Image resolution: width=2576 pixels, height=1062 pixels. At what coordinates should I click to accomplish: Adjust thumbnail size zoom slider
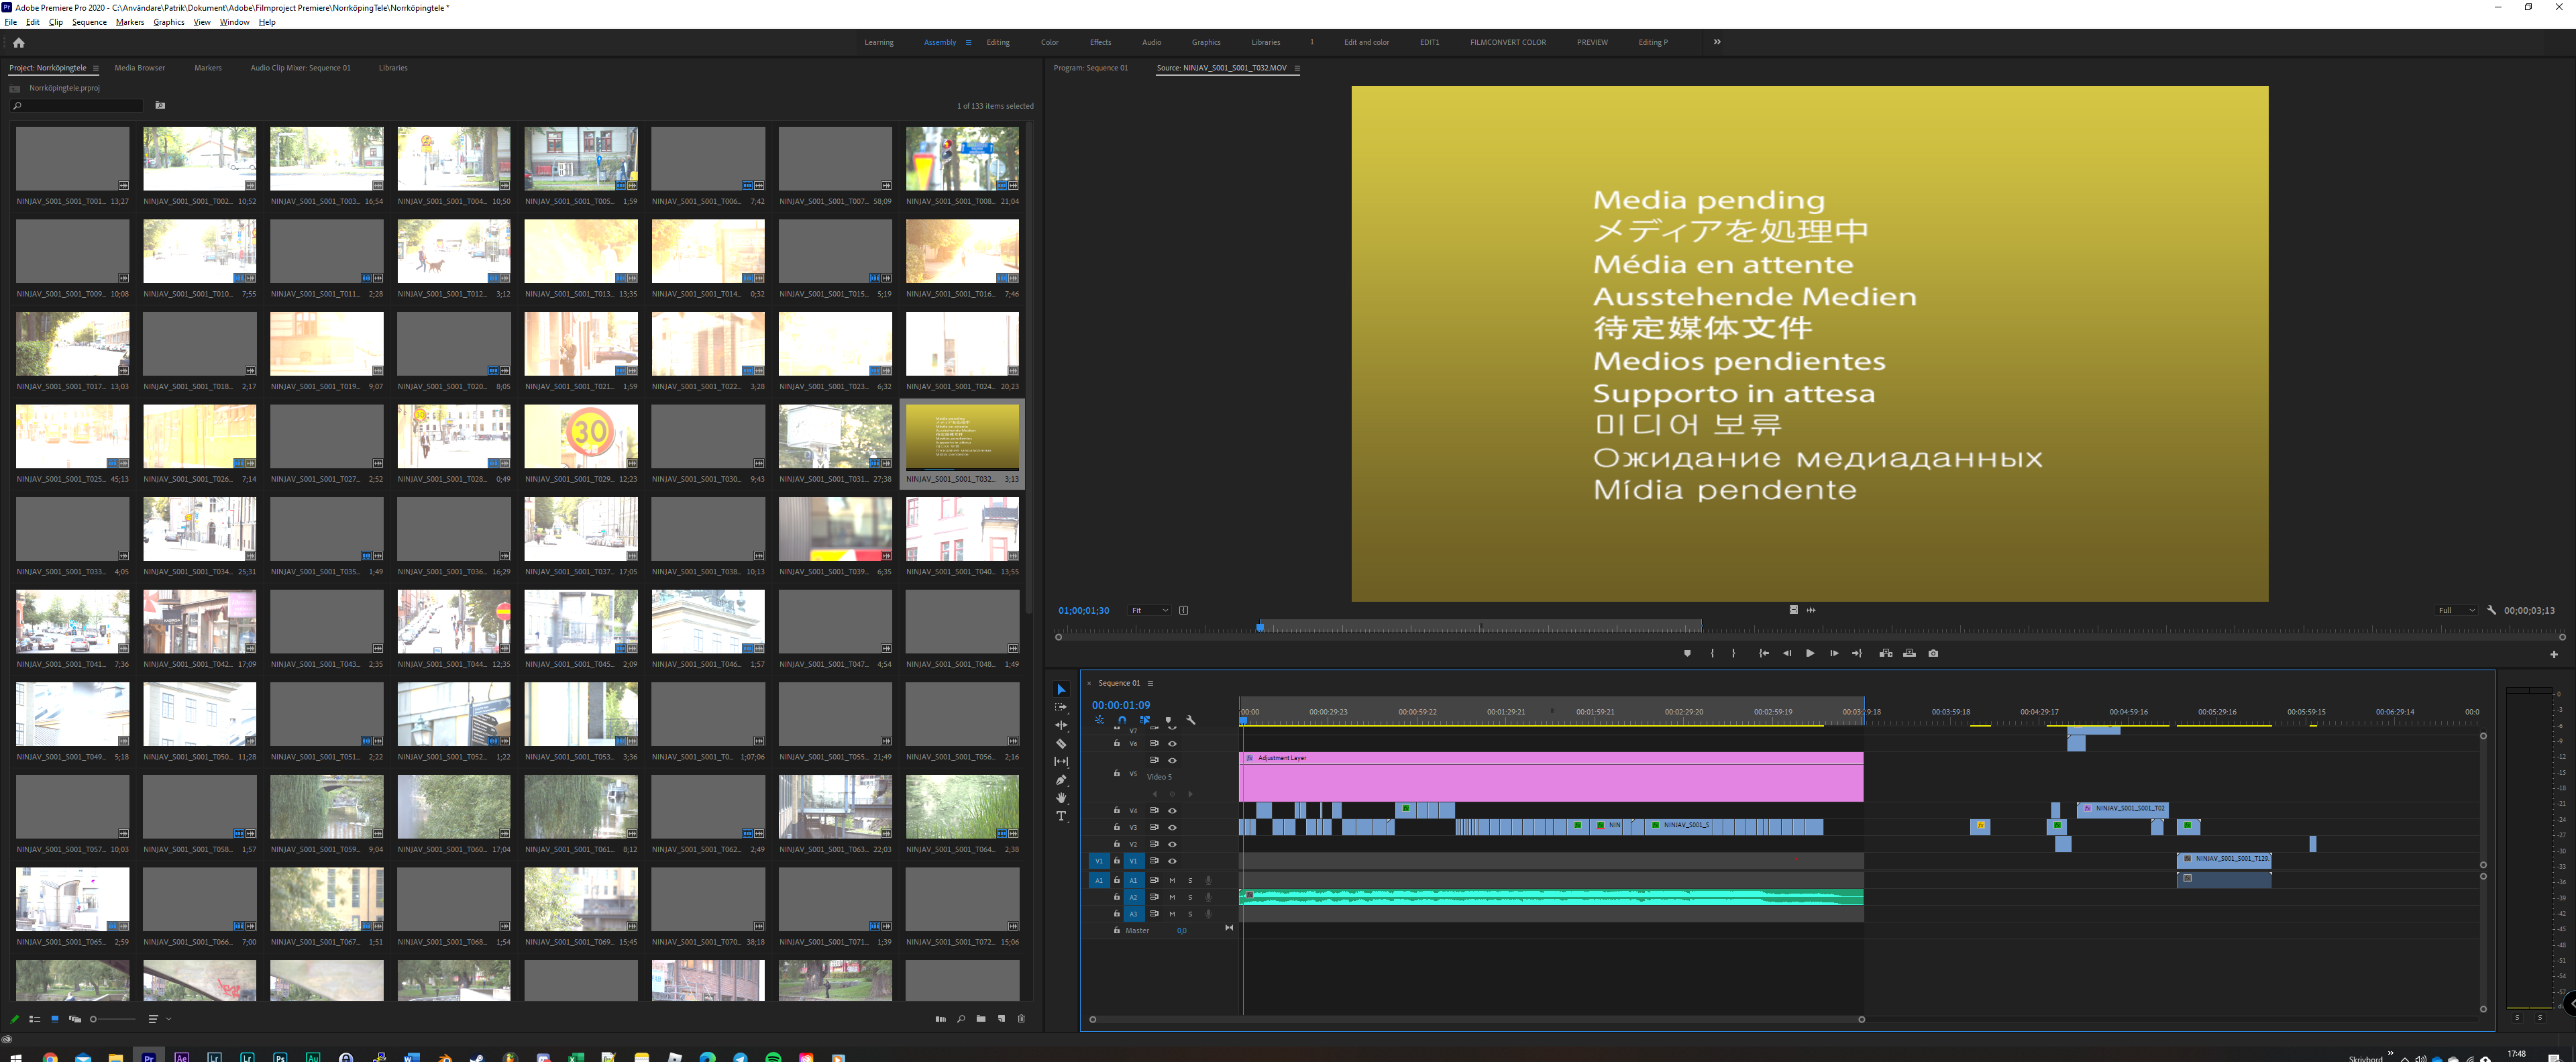coord(112,1019)
